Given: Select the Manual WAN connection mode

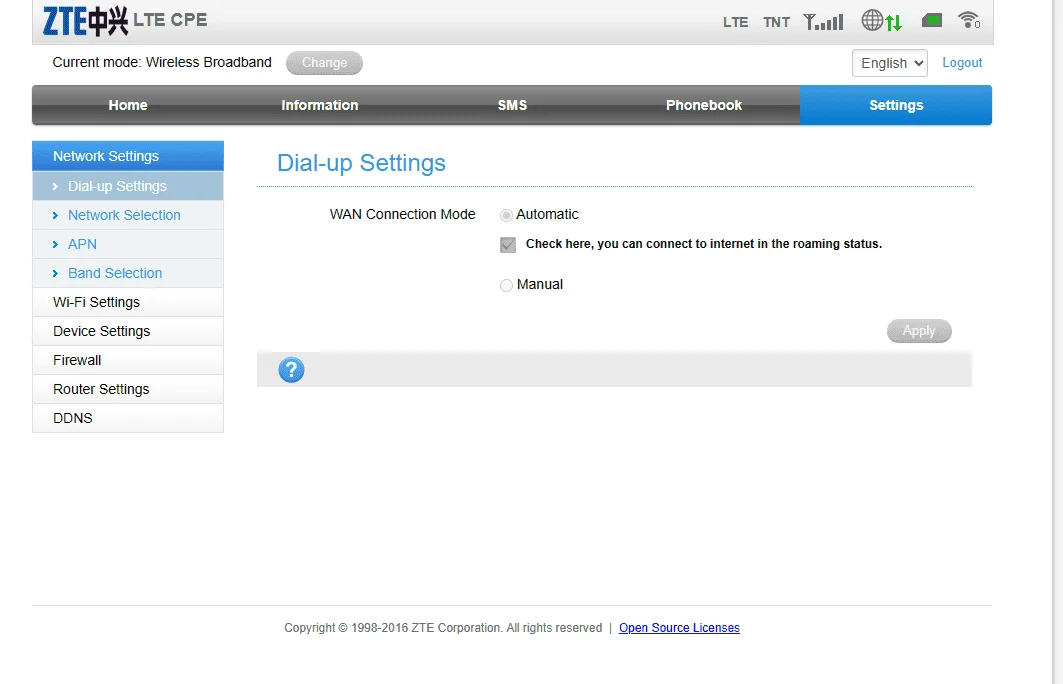Looking at the screenshot, I should 506,285.
